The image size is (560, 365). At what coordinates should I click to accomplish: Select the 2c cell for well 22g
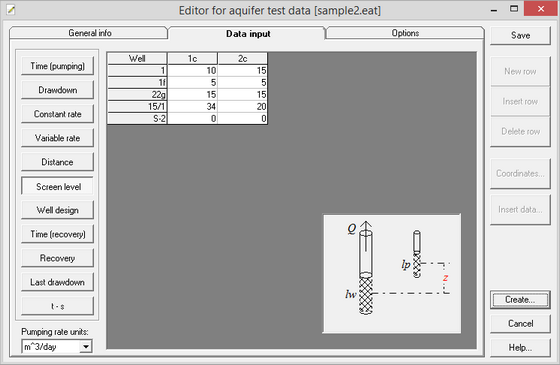pos(242,94)
